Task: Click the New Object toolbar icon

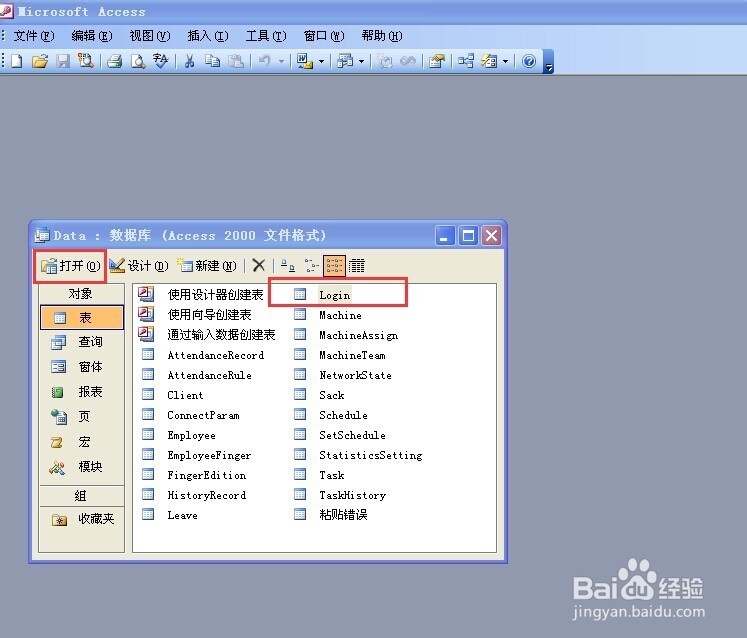Action: point(489,61)
